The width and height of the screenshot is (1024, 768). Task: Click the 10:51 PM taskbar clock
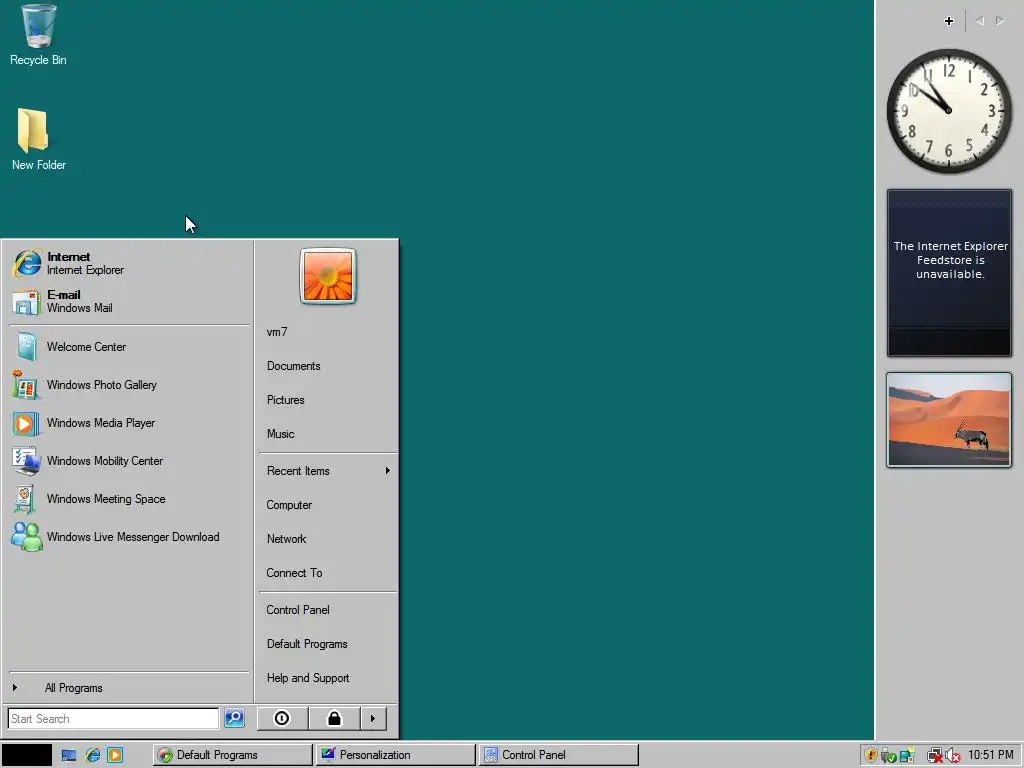[990, 755]
